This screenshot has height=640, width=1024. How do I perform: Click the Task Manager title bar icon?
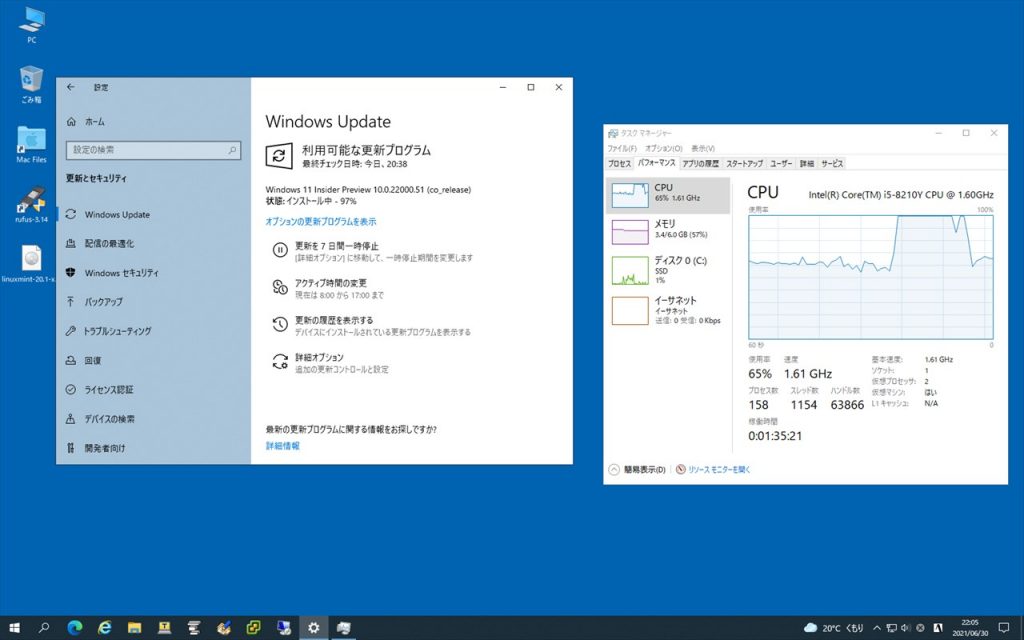coord(613,133)
